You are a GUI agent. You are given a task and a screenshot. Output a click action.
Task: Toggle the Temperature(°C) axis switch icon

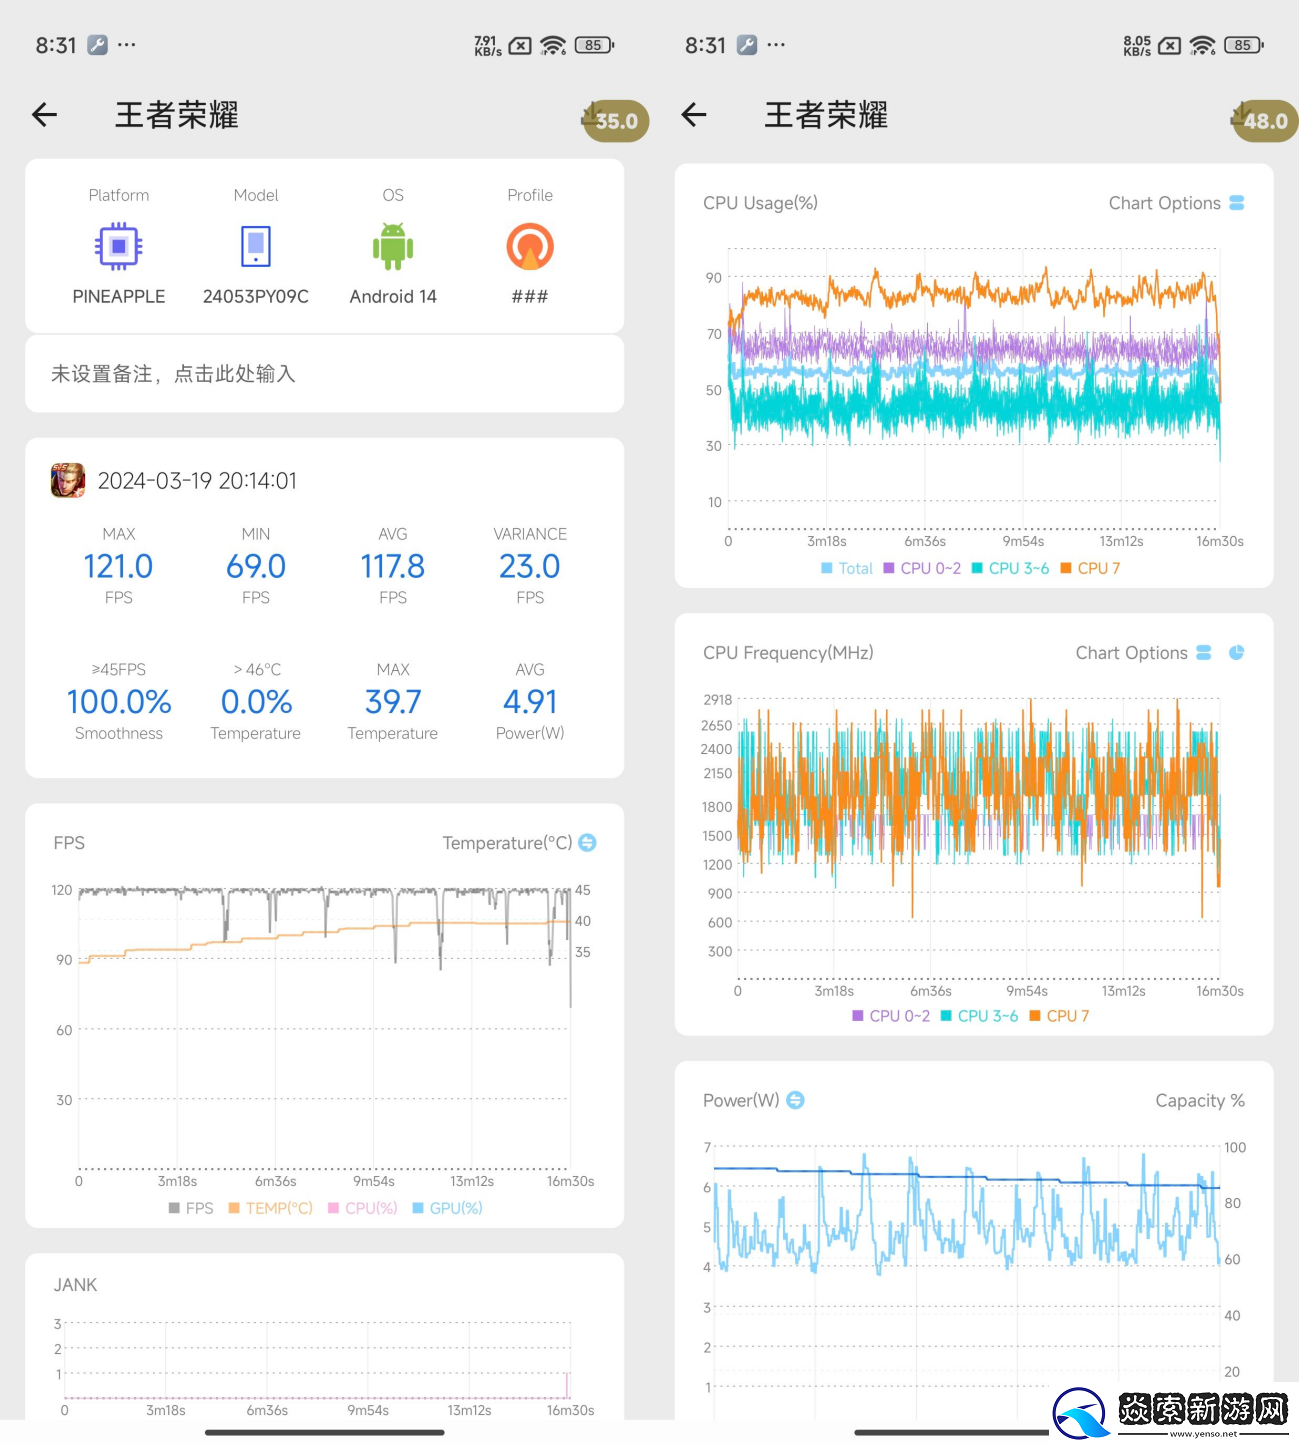click(x=588, y=843)
